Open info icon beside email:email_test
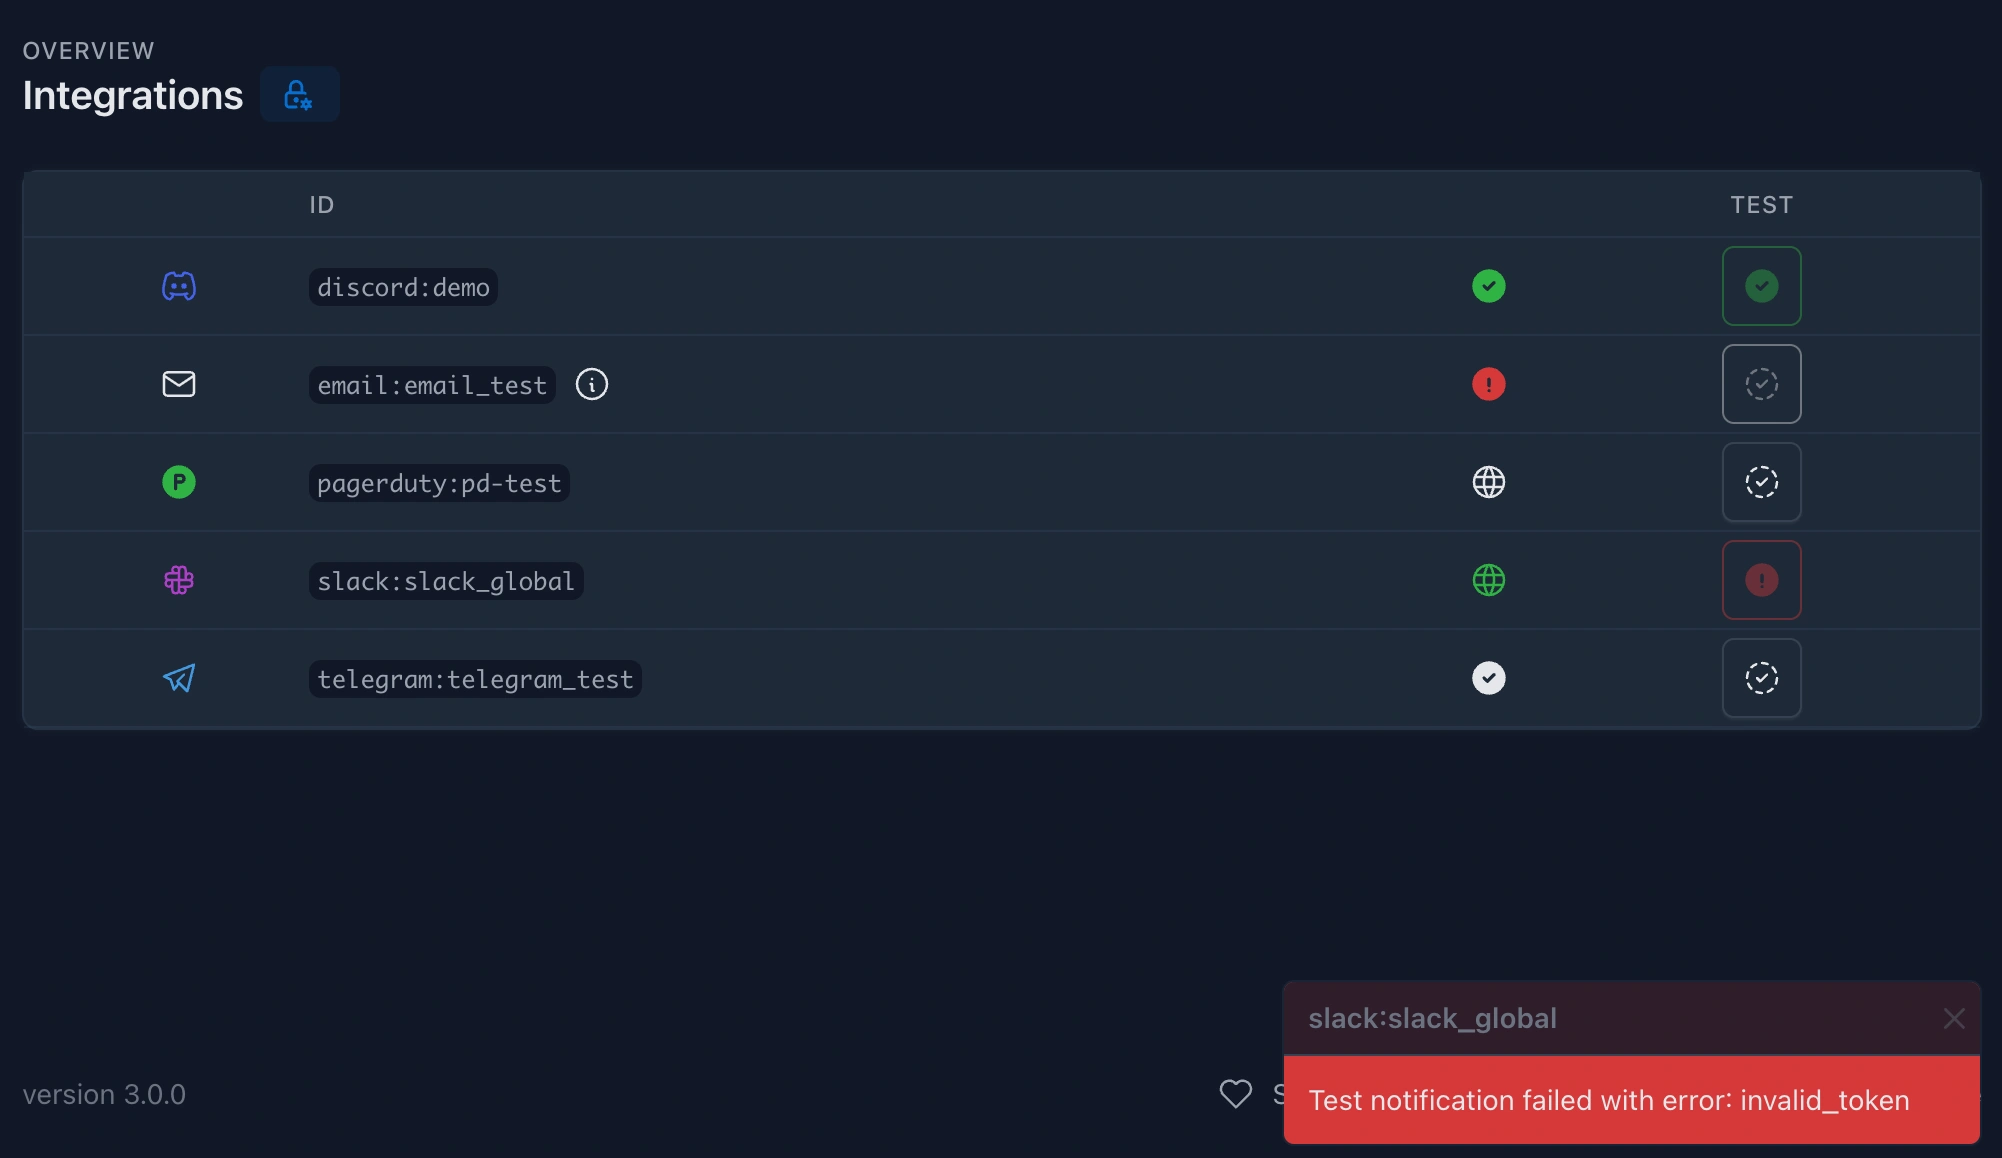 [592, 384]
